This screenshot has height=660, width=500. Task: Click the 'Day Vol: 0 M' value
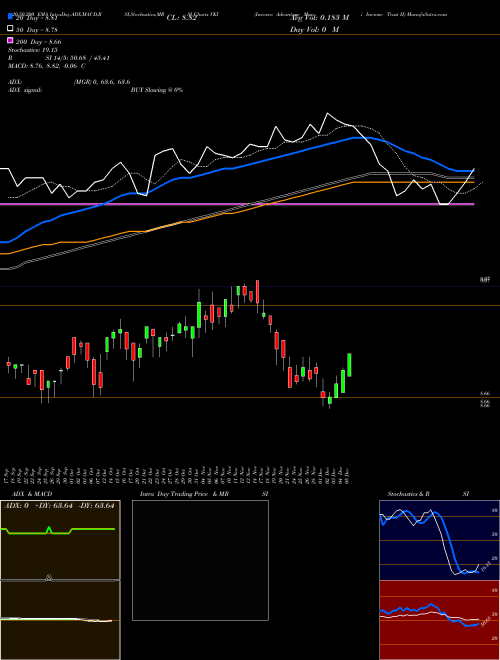point(314,29)
